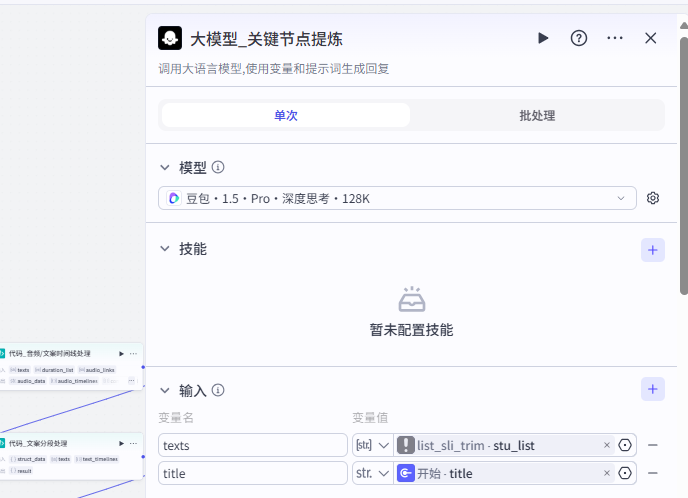This screenshot has height=498, width=688.
Task: Open more options on 代码_音频/文案时间线处理 node
Action: point(133,354)
